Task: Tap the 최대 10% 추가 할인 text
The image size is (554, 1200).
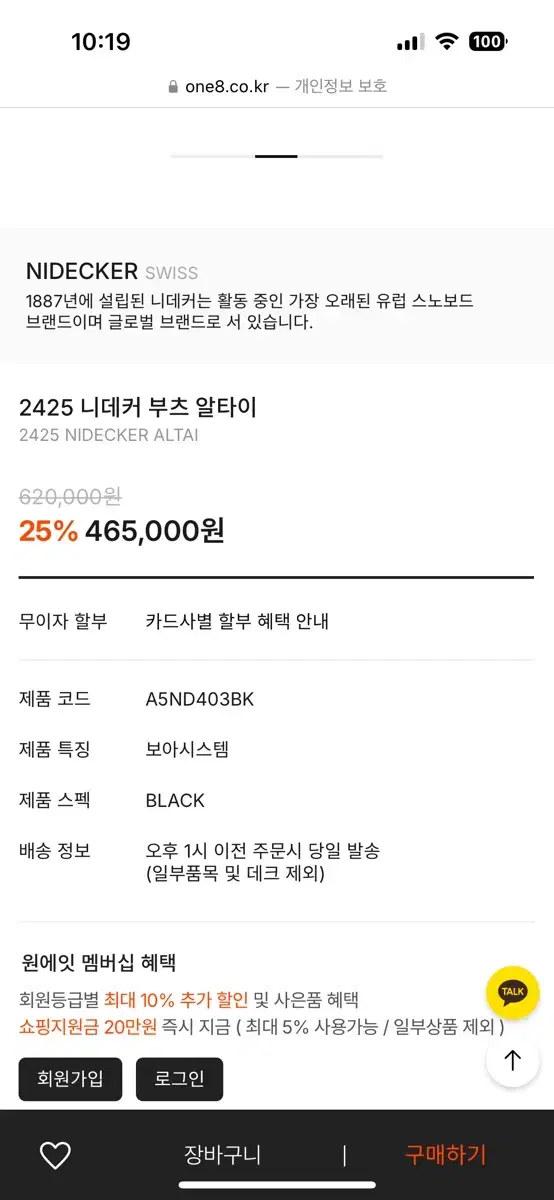Action: pyautogui.click(x=176, y=999)
